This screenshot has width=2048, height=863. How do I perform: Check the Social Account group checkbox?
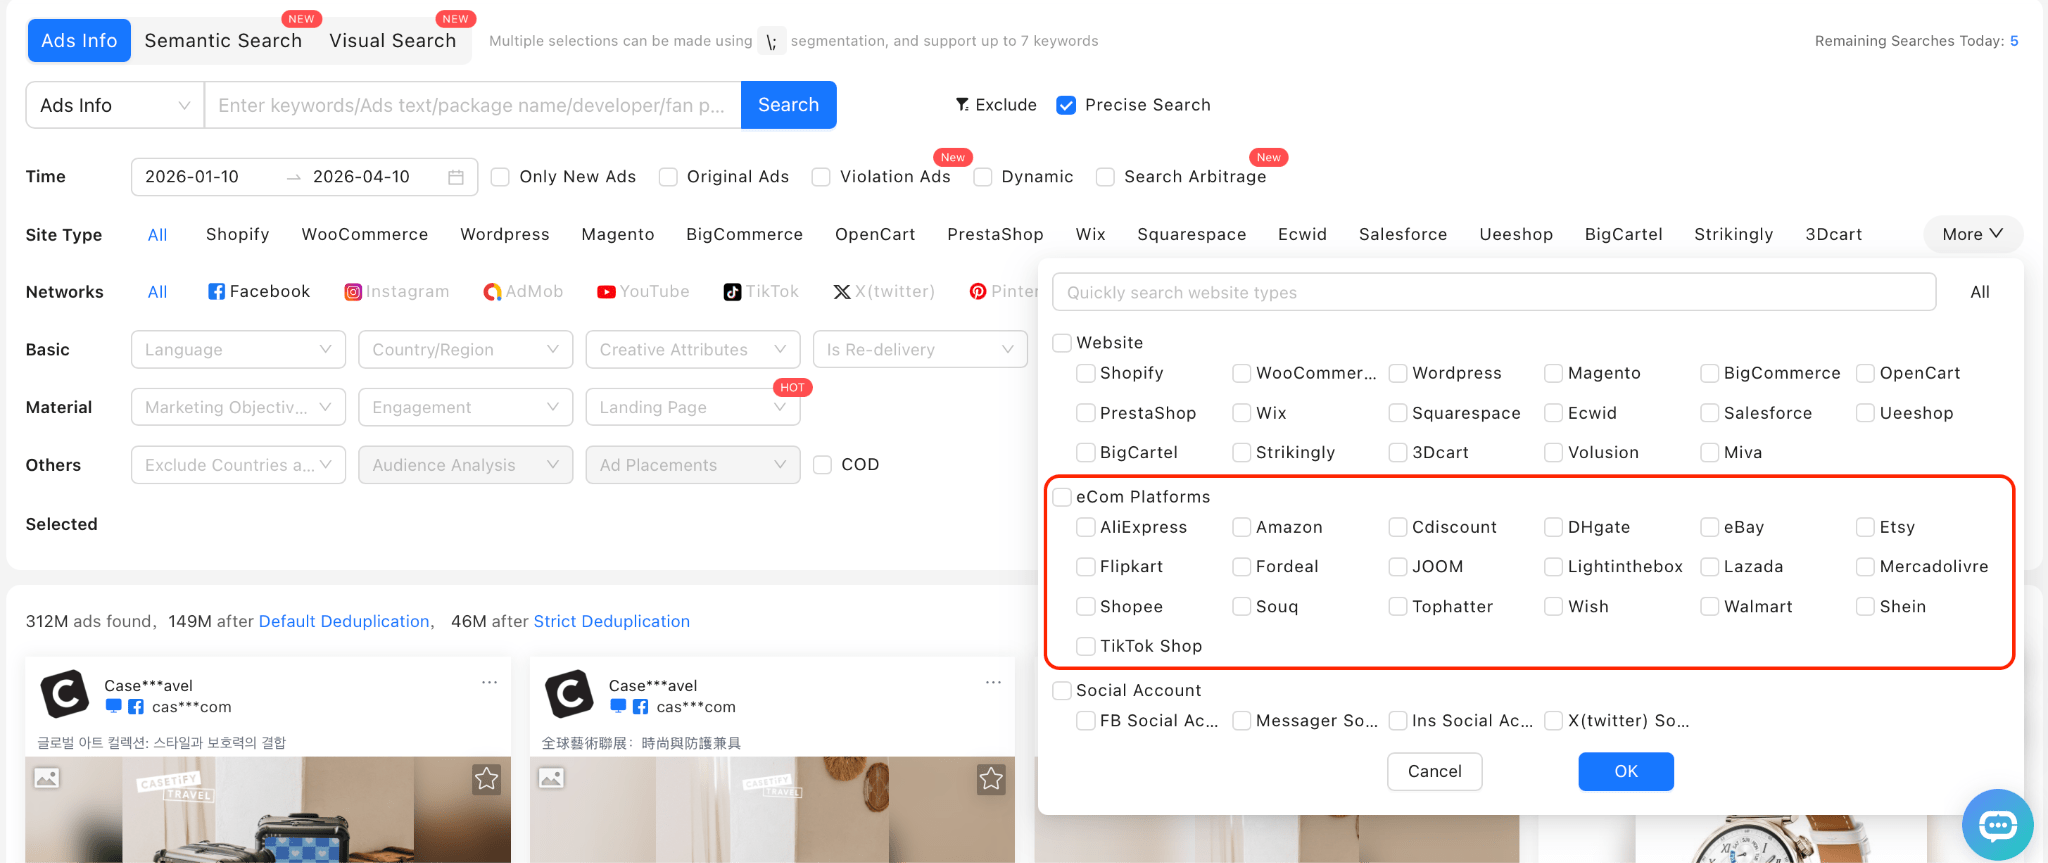pos(1062,690)
